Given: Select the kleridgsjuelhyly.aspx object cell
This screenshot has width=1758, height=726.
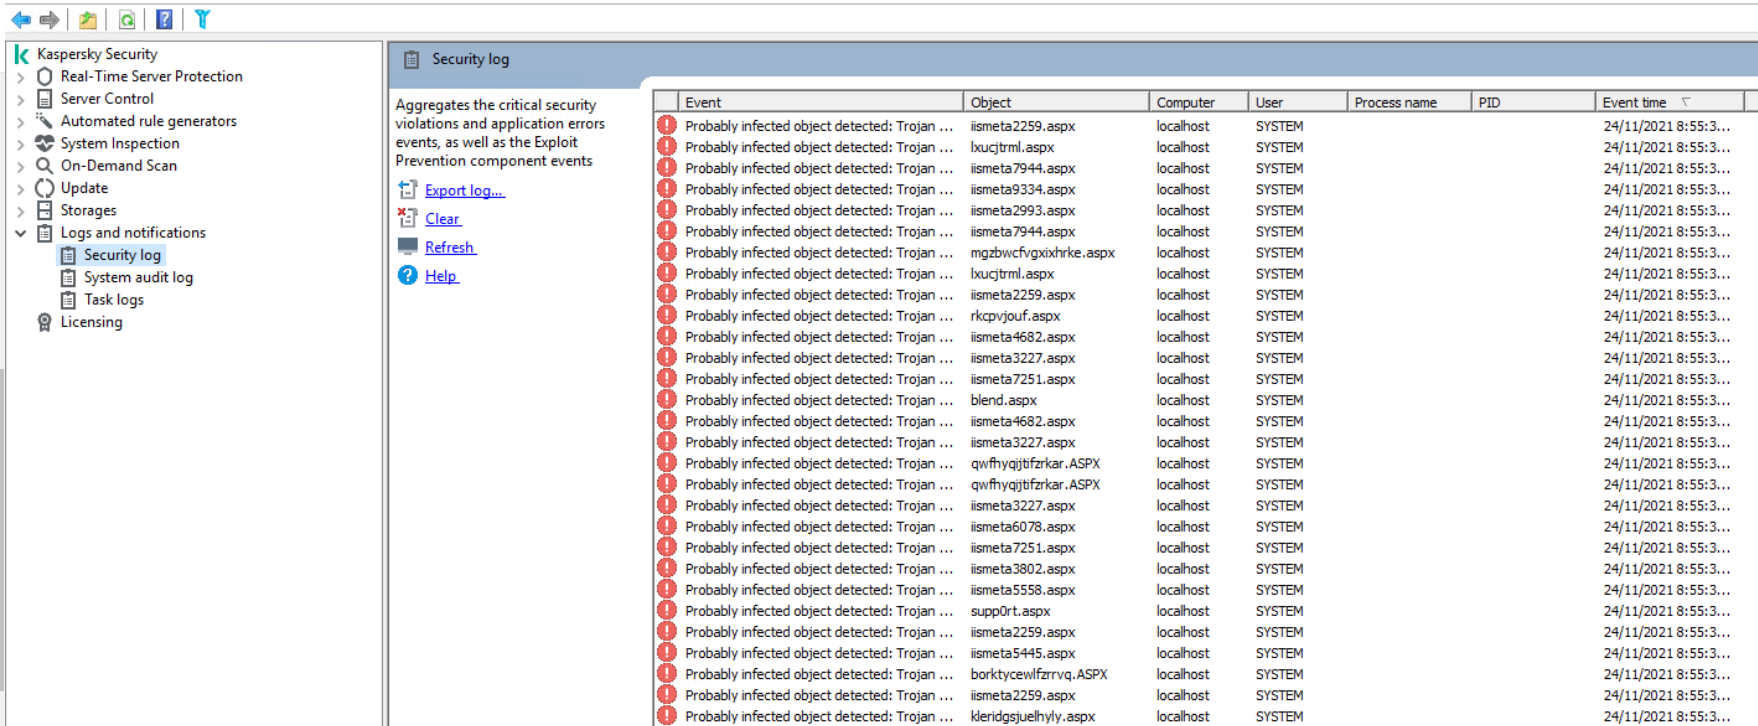Looking at the screenshot, I should pos(1033,716).
